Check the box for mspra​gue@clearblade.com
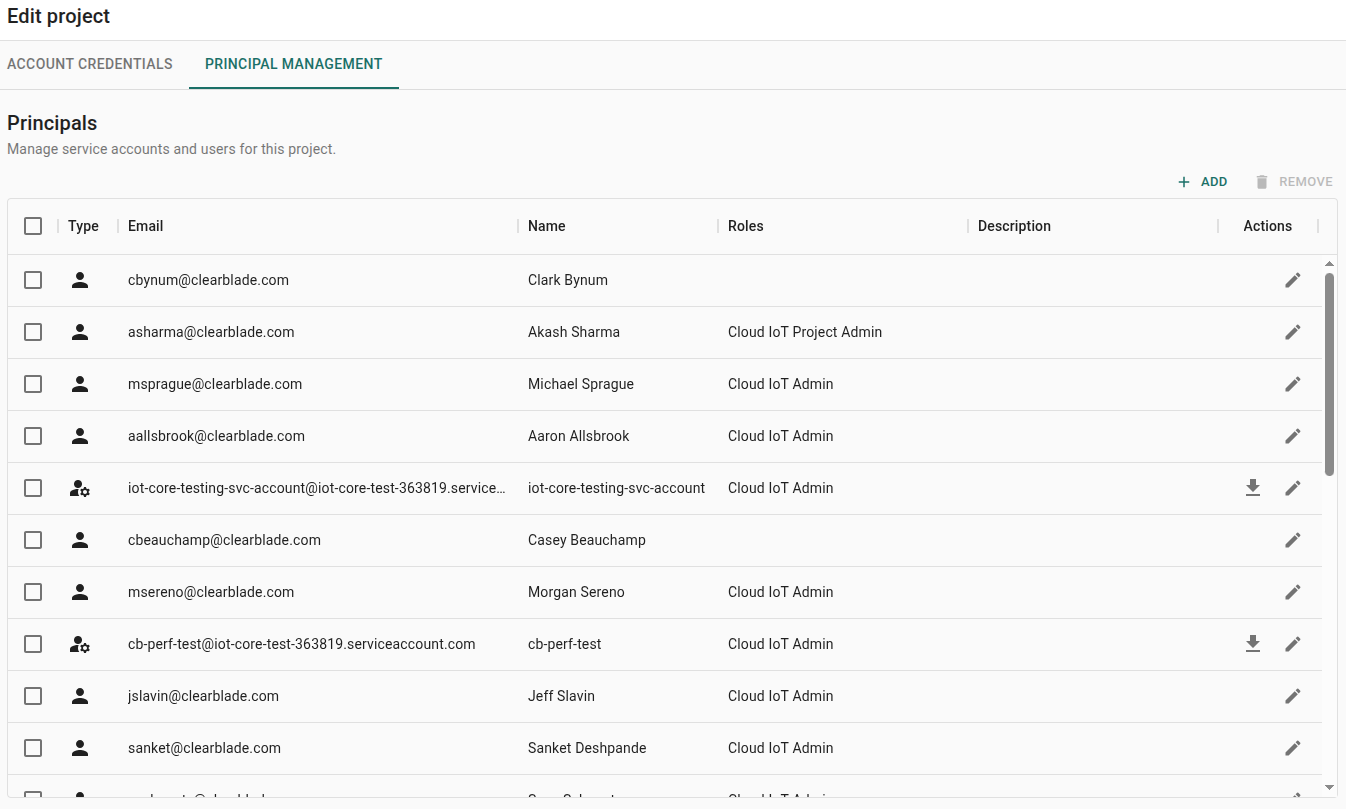 (x=33, y=384)
